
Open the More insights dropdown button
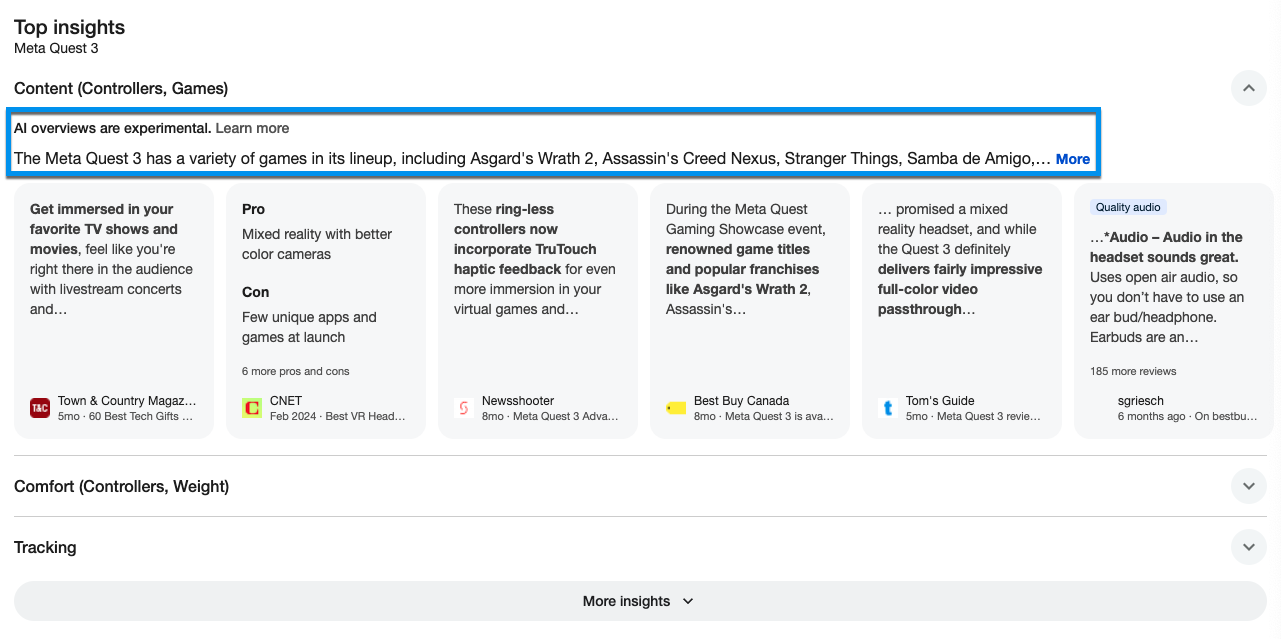point(640,601)
